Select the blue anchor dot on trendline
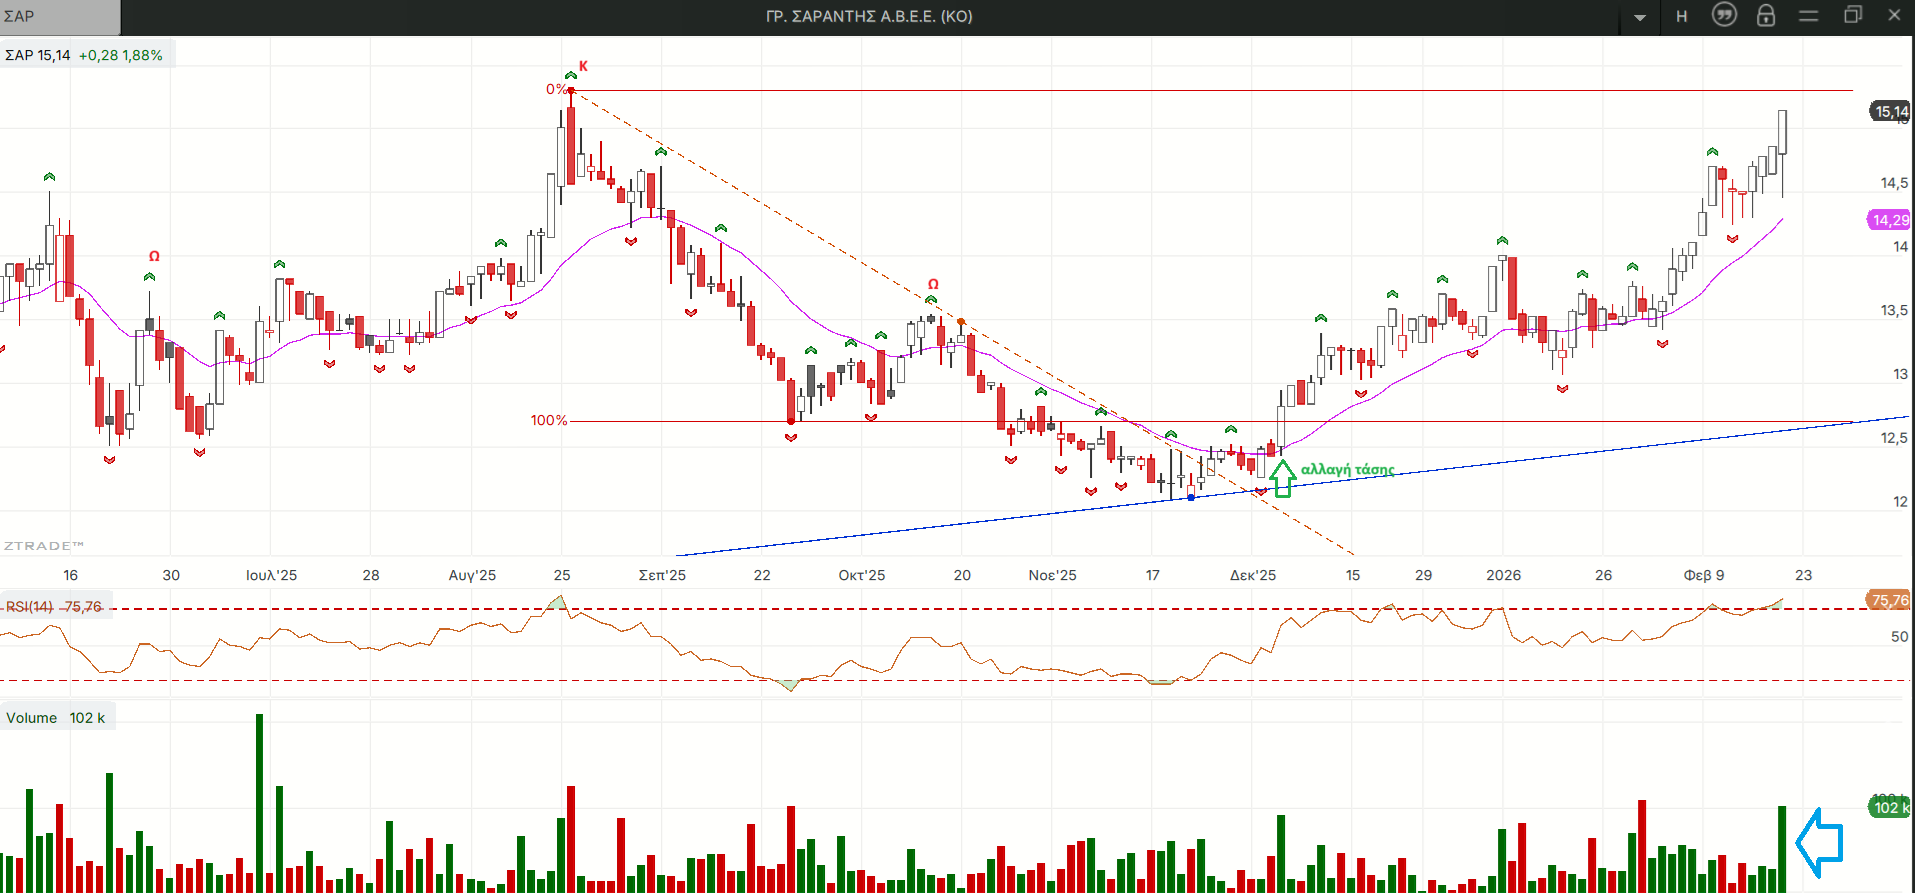Viewport: 1915px width, 893px height. coord(1190,497)
